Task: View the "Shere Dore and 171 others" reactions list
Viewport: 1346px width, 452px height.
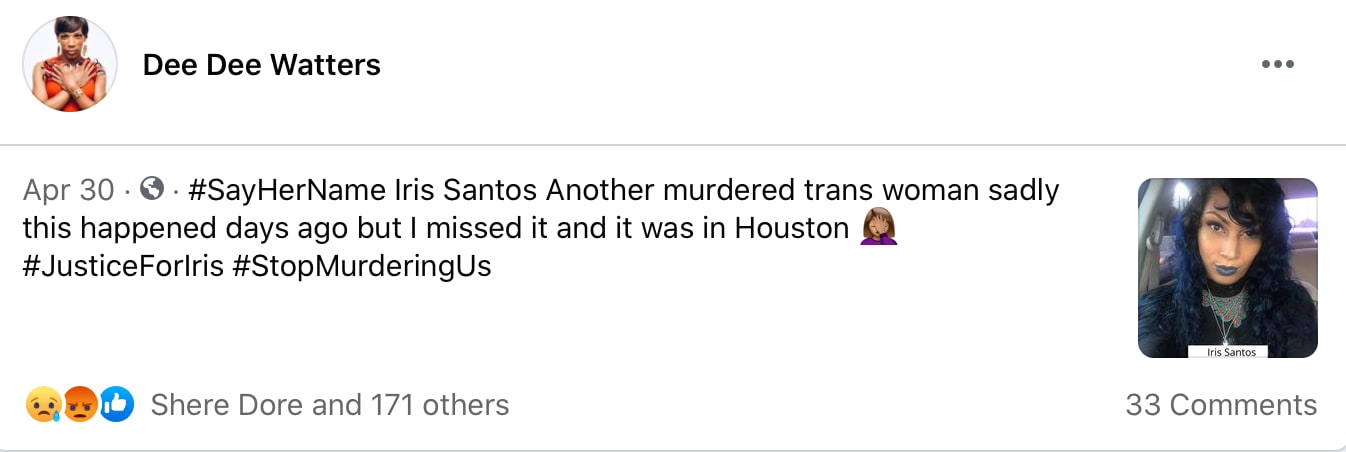Action: [329, 405]
